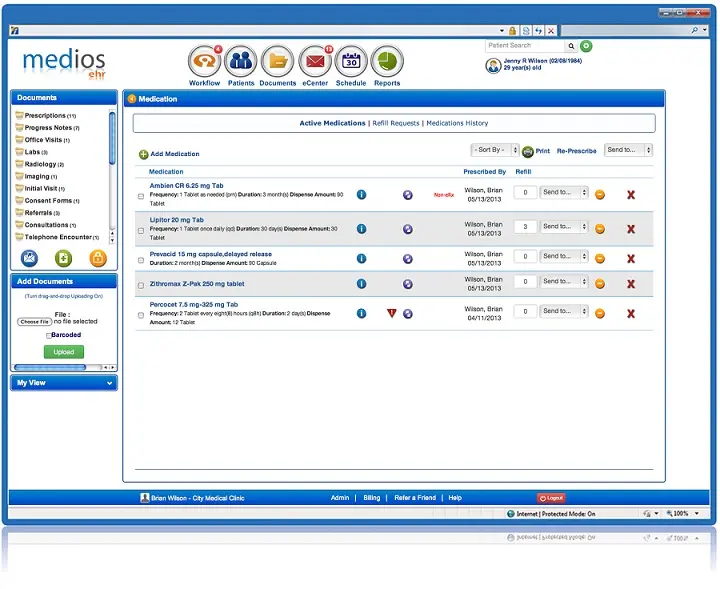The height and width of the screenshot is (589, 720).
Task: Click Jenny R Wilson's patient avatar icon
Action: pyautogui.click(x=493, y=66)
